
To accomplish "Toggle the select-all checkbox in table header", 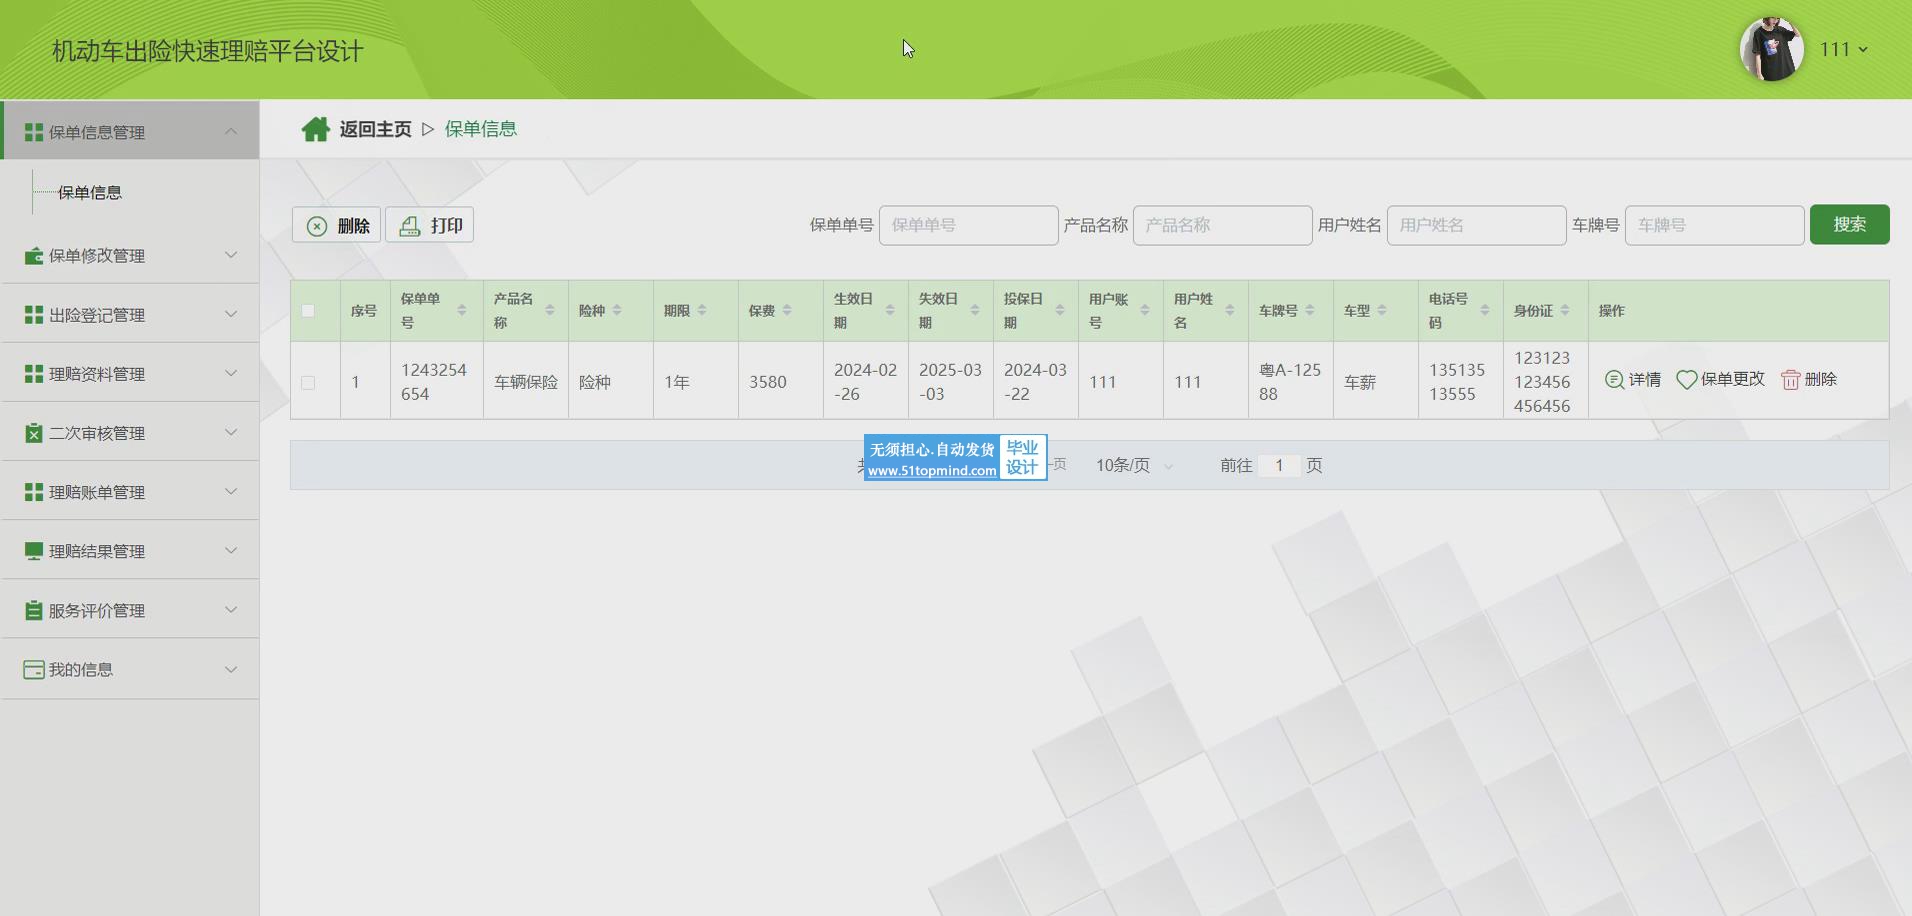I will pos(308,311).
